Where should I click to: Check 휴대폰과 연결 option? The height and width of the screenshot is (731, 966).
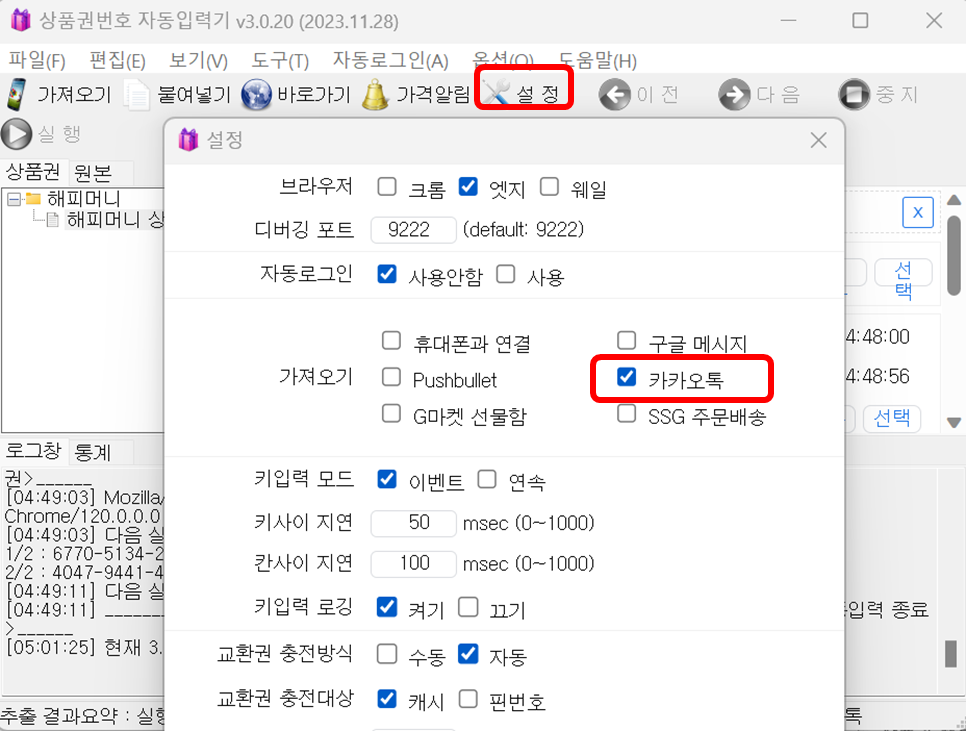pos(391,341)
